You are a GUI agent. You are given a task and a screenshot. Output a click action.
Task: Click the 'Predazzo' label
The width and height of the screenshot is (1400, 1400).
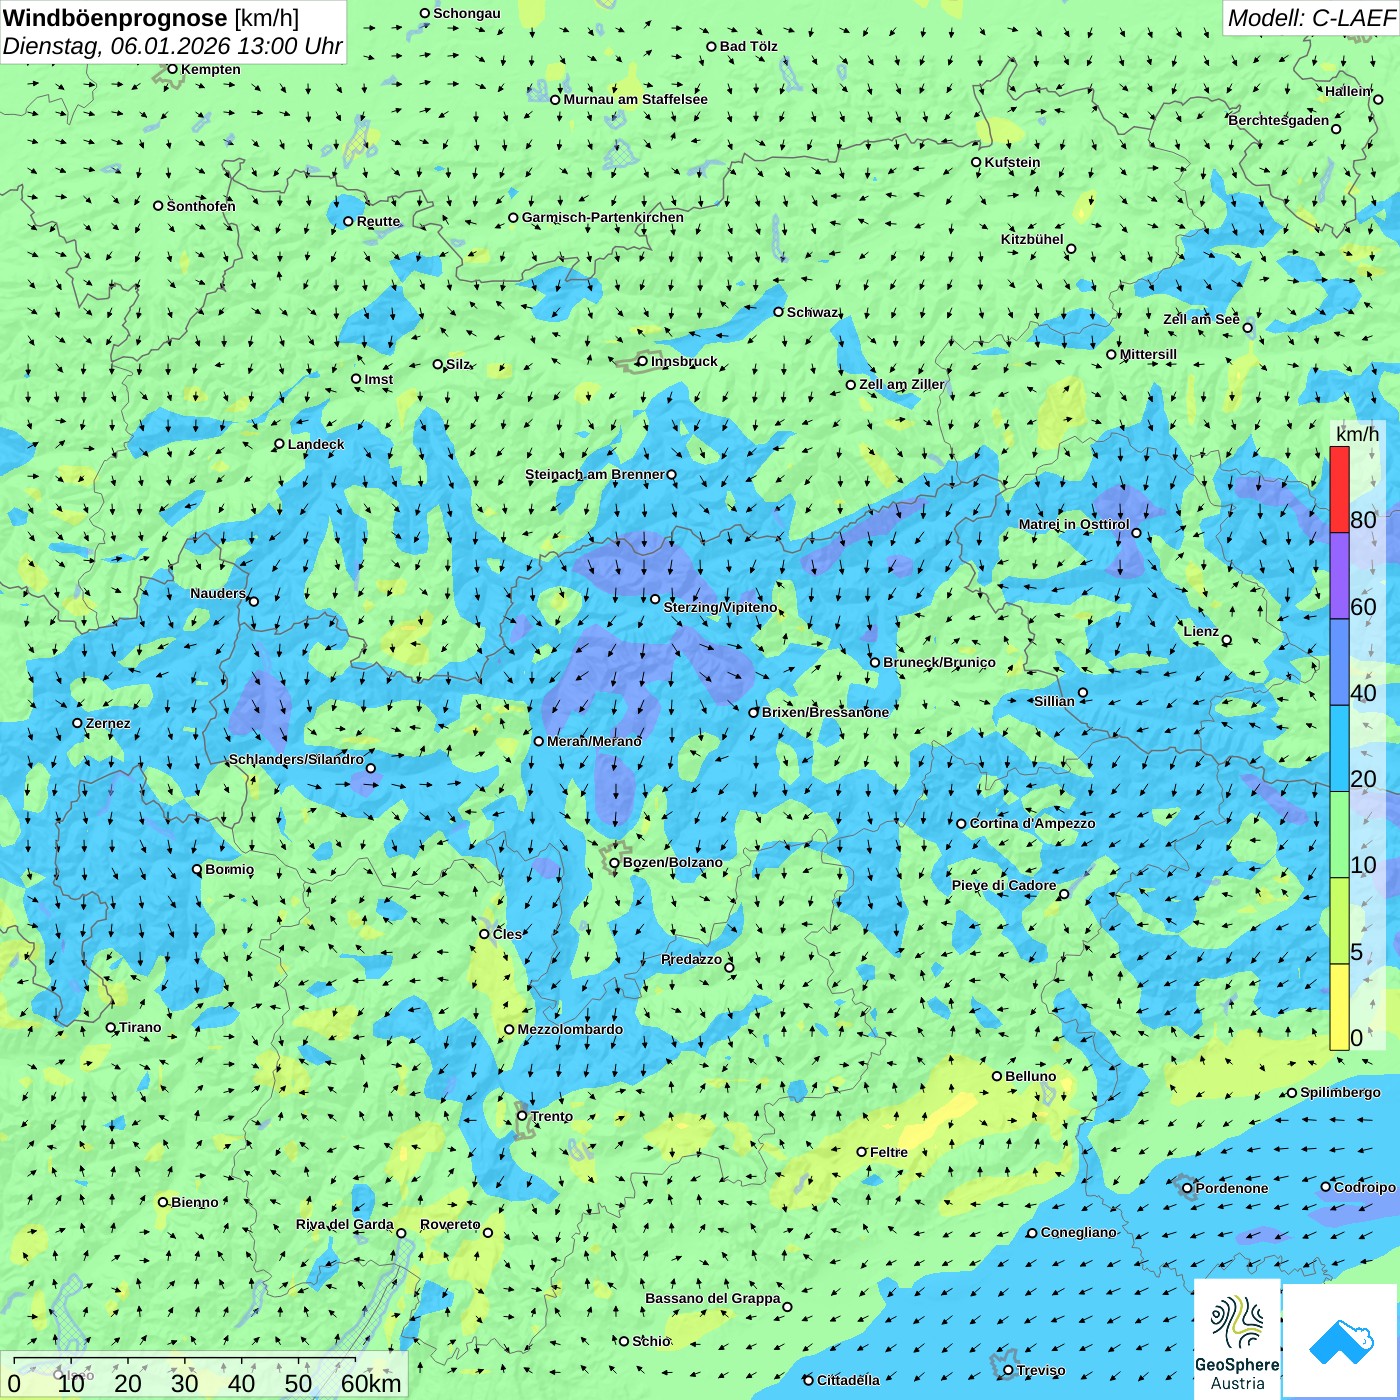point(692,959)
